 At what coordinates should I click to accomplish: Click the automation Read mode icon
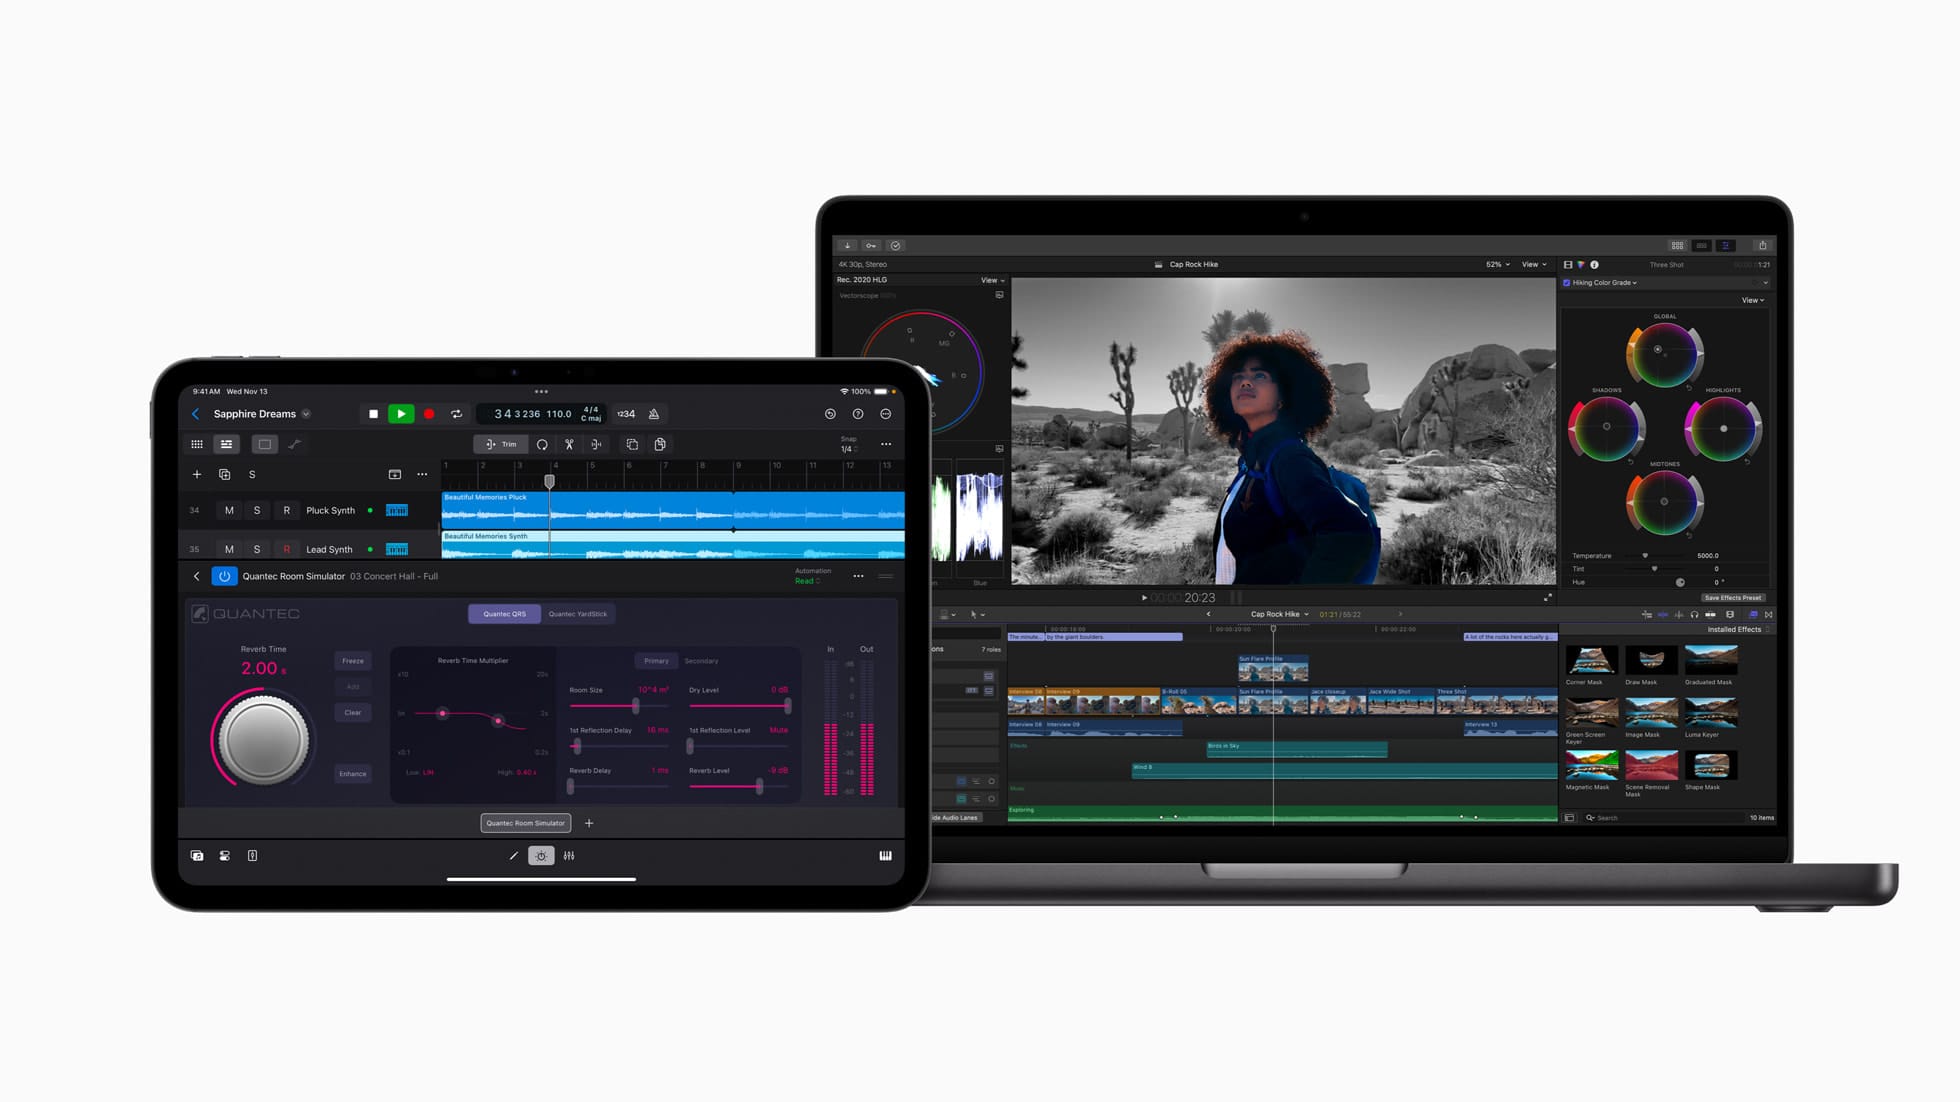click(809, 581)
